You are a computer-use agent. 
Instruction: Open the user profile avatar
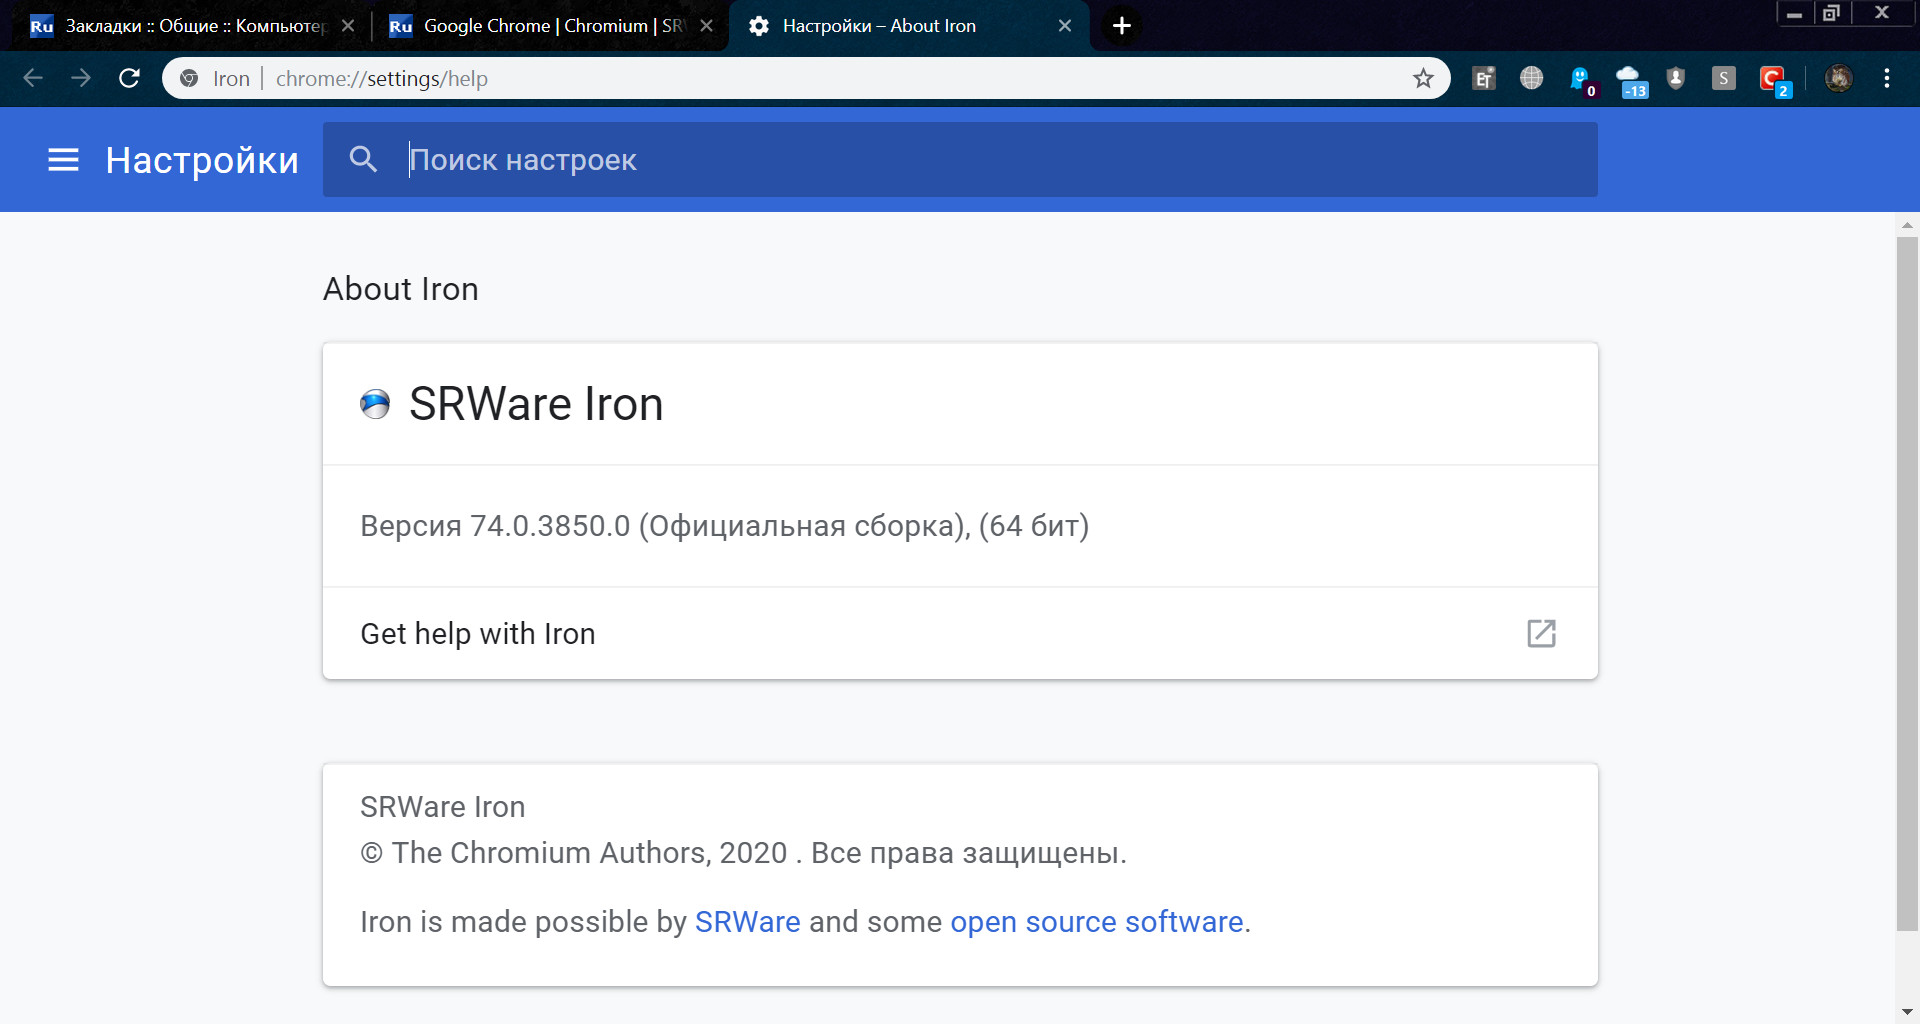[1838, 78]
